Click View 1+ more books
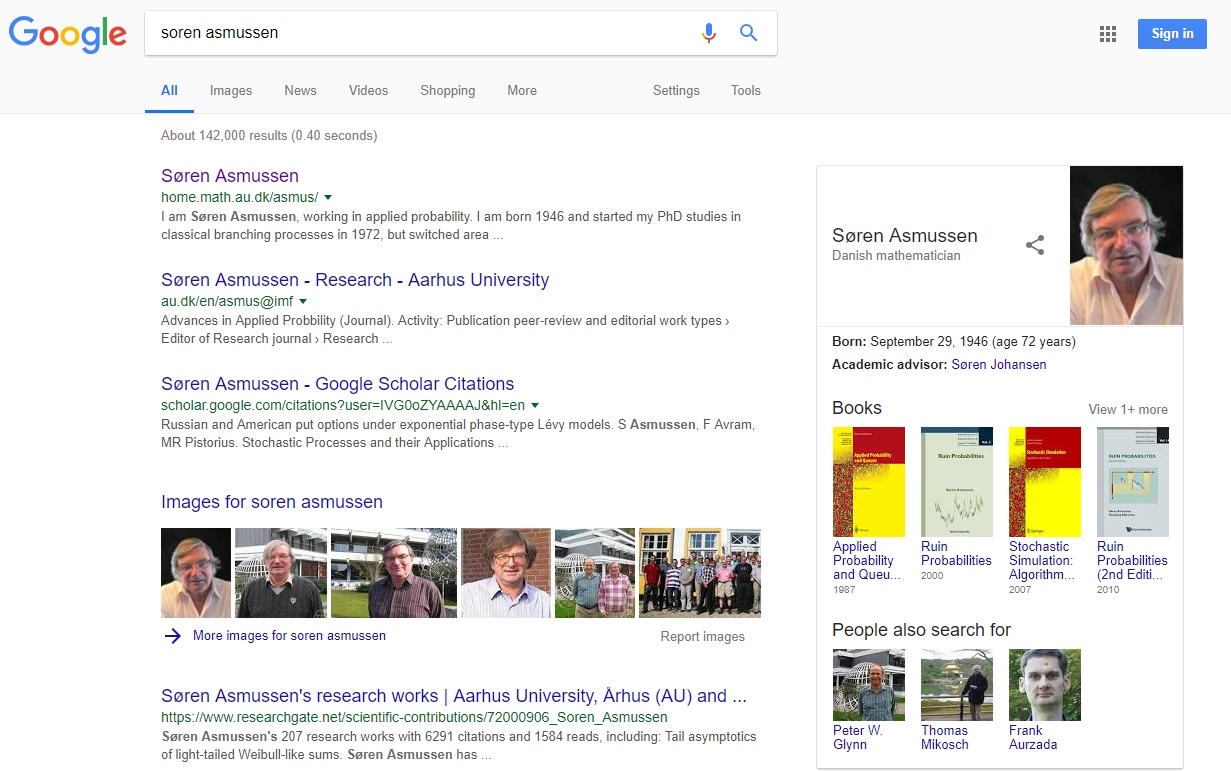 1128,410
